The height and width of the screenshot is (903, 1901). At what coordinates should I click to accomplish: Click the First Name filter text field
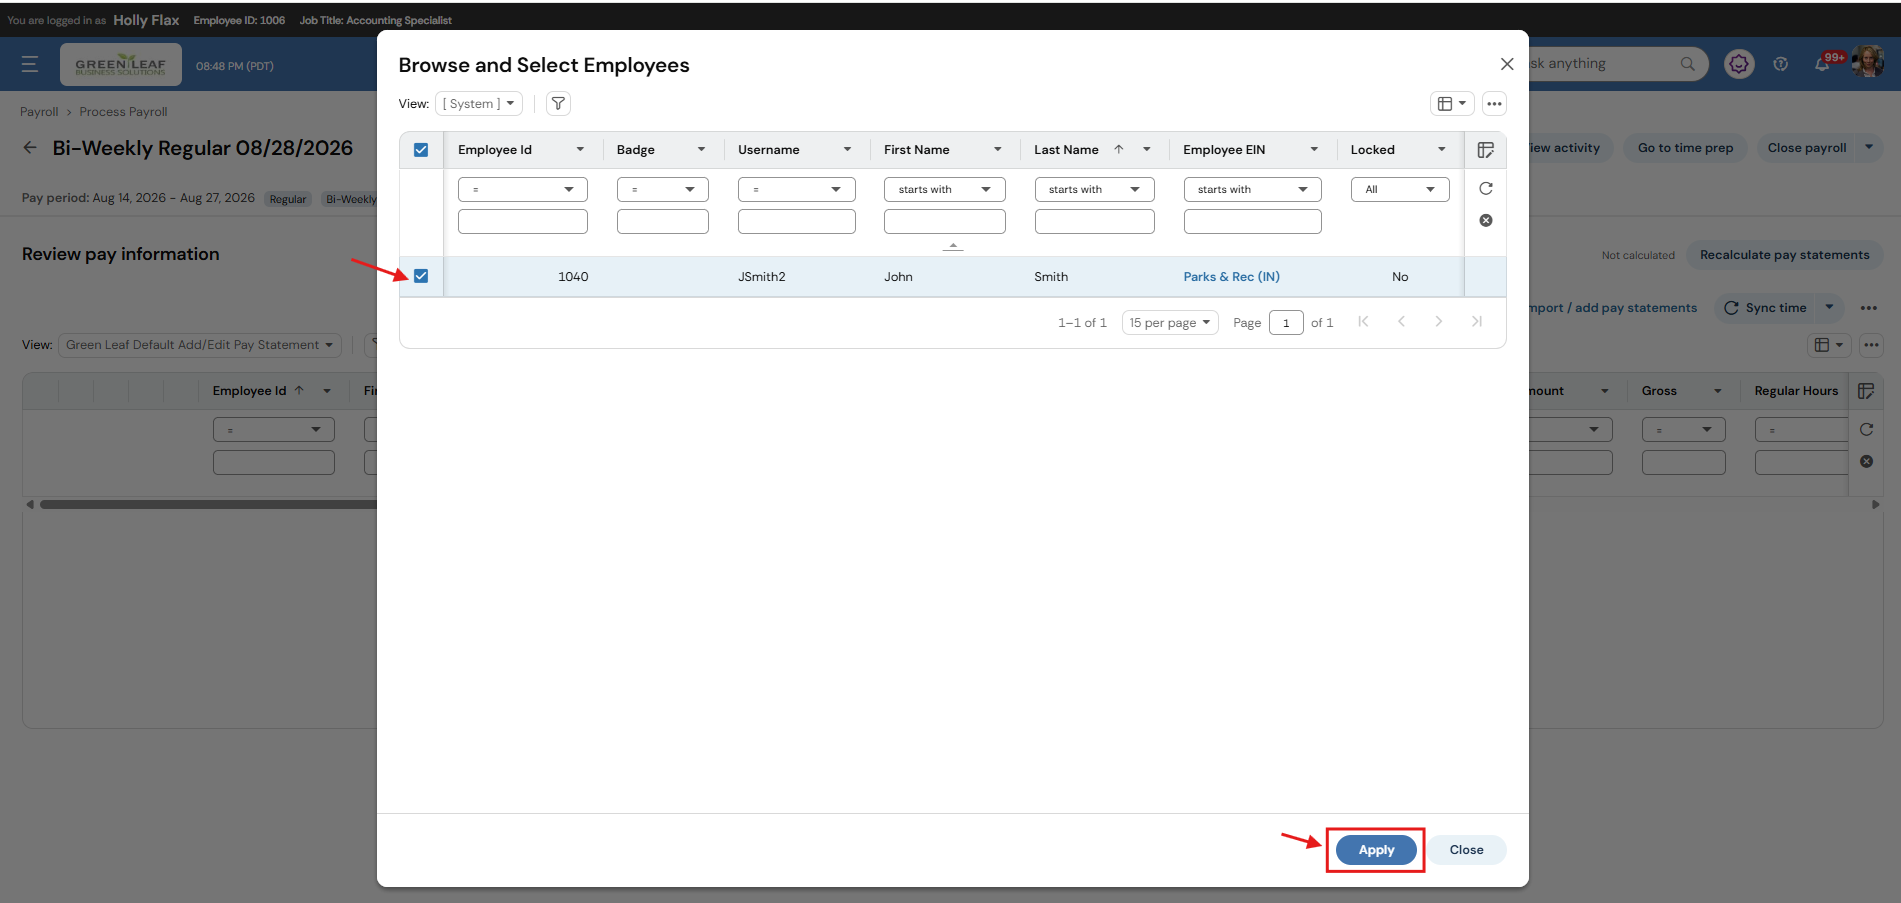click(945, 221)
